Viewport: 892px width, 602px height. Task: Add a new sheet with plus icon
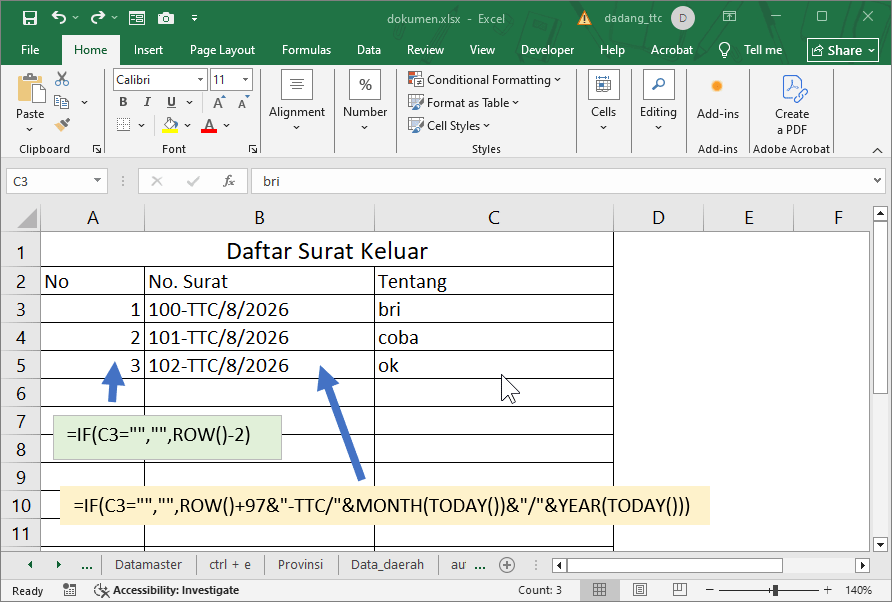pyautogui.click(x=507, y=564)
